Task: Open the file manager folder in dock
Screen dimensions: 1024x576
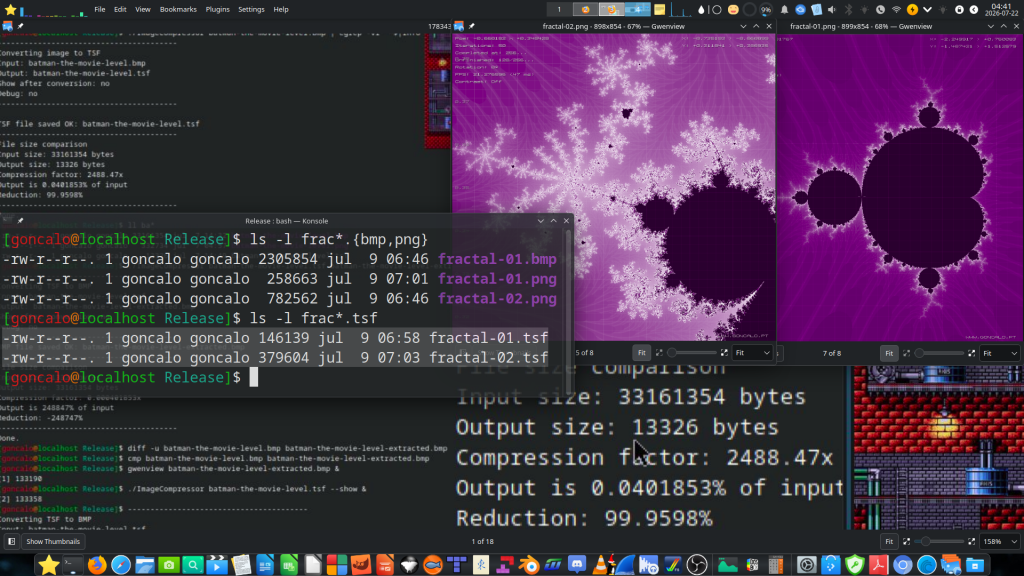Action: [144, 565]
